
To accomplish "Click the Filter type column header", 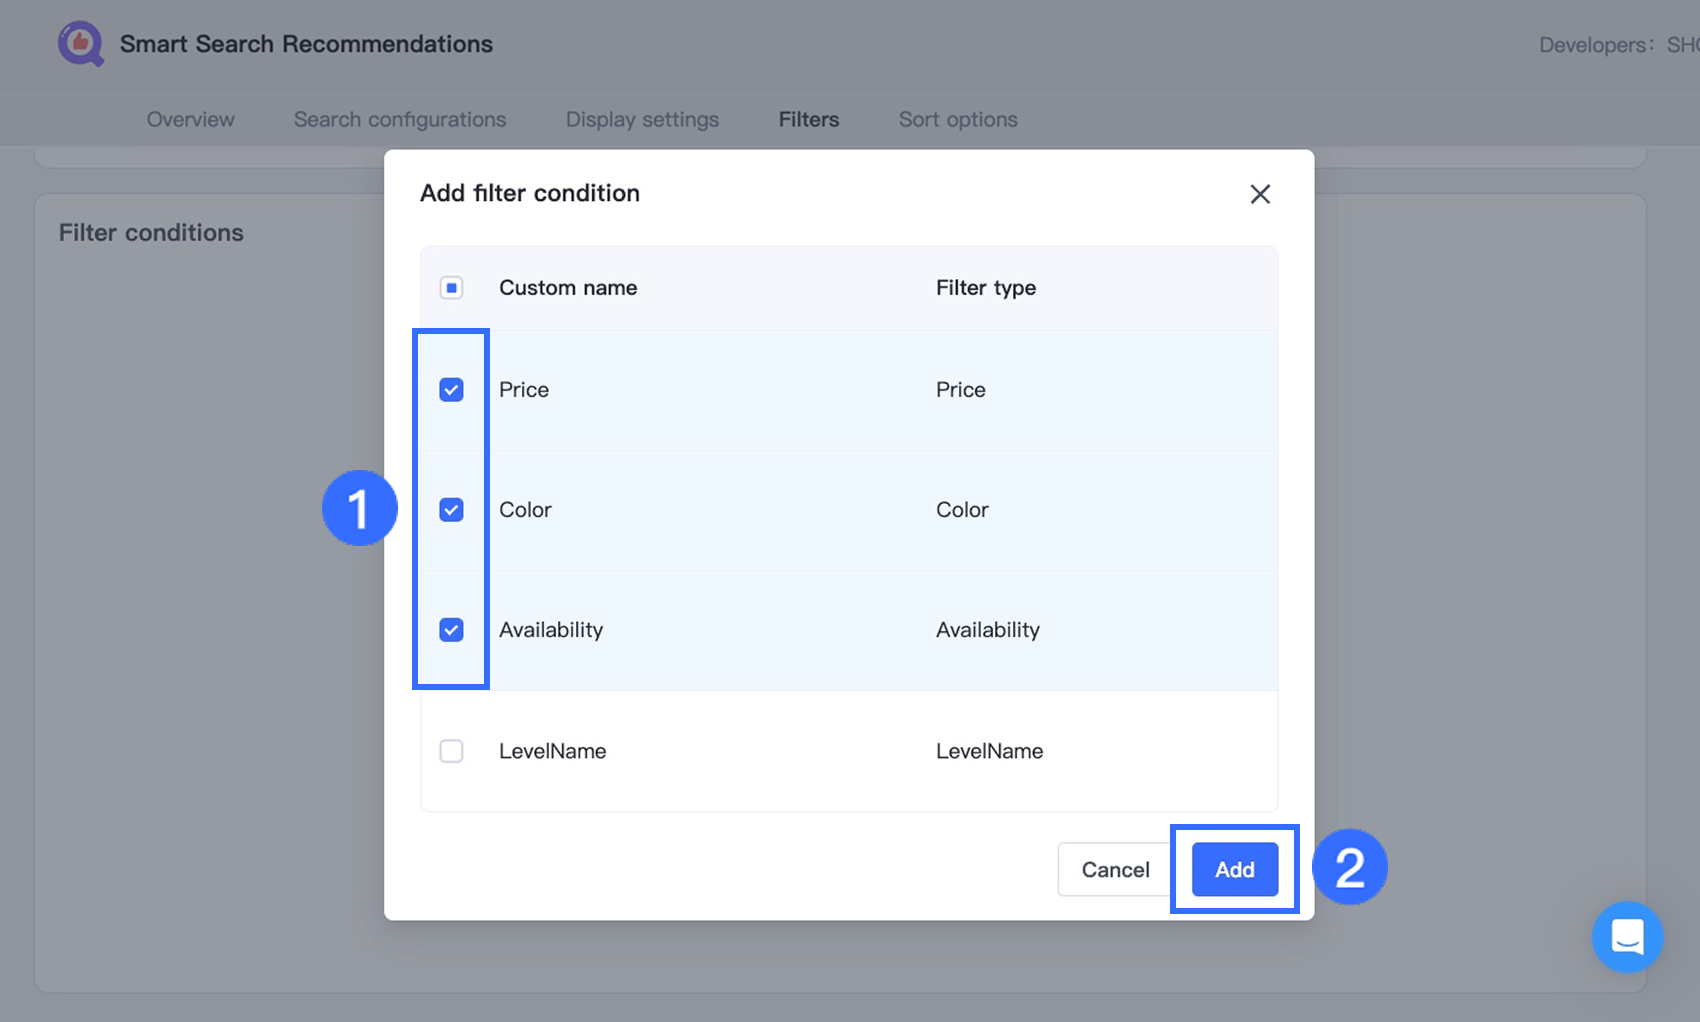I will coord(986,288).
